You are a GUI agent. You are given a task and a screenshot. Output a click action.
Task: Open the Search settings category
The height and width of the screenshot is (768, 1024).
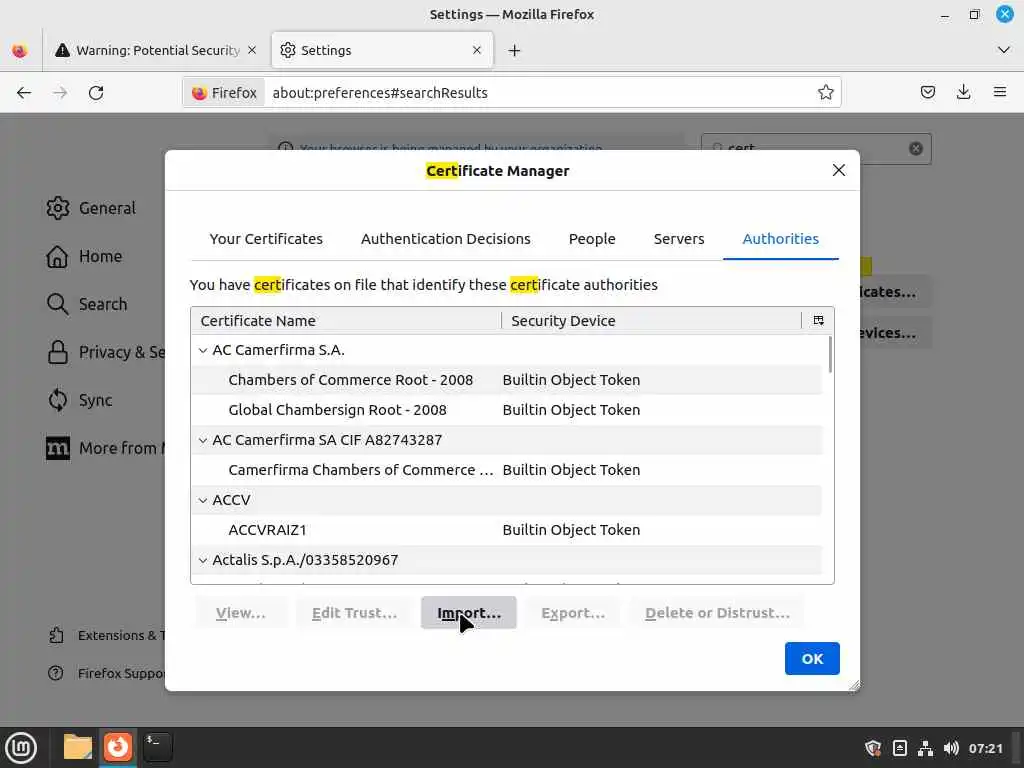(x=86, y=304)
